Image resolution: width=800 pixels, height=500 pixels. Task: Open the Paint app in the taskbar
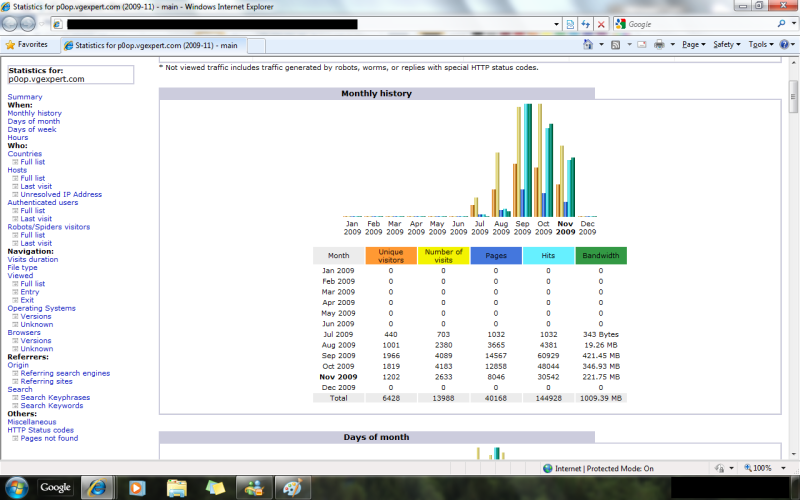pos(291,487)
